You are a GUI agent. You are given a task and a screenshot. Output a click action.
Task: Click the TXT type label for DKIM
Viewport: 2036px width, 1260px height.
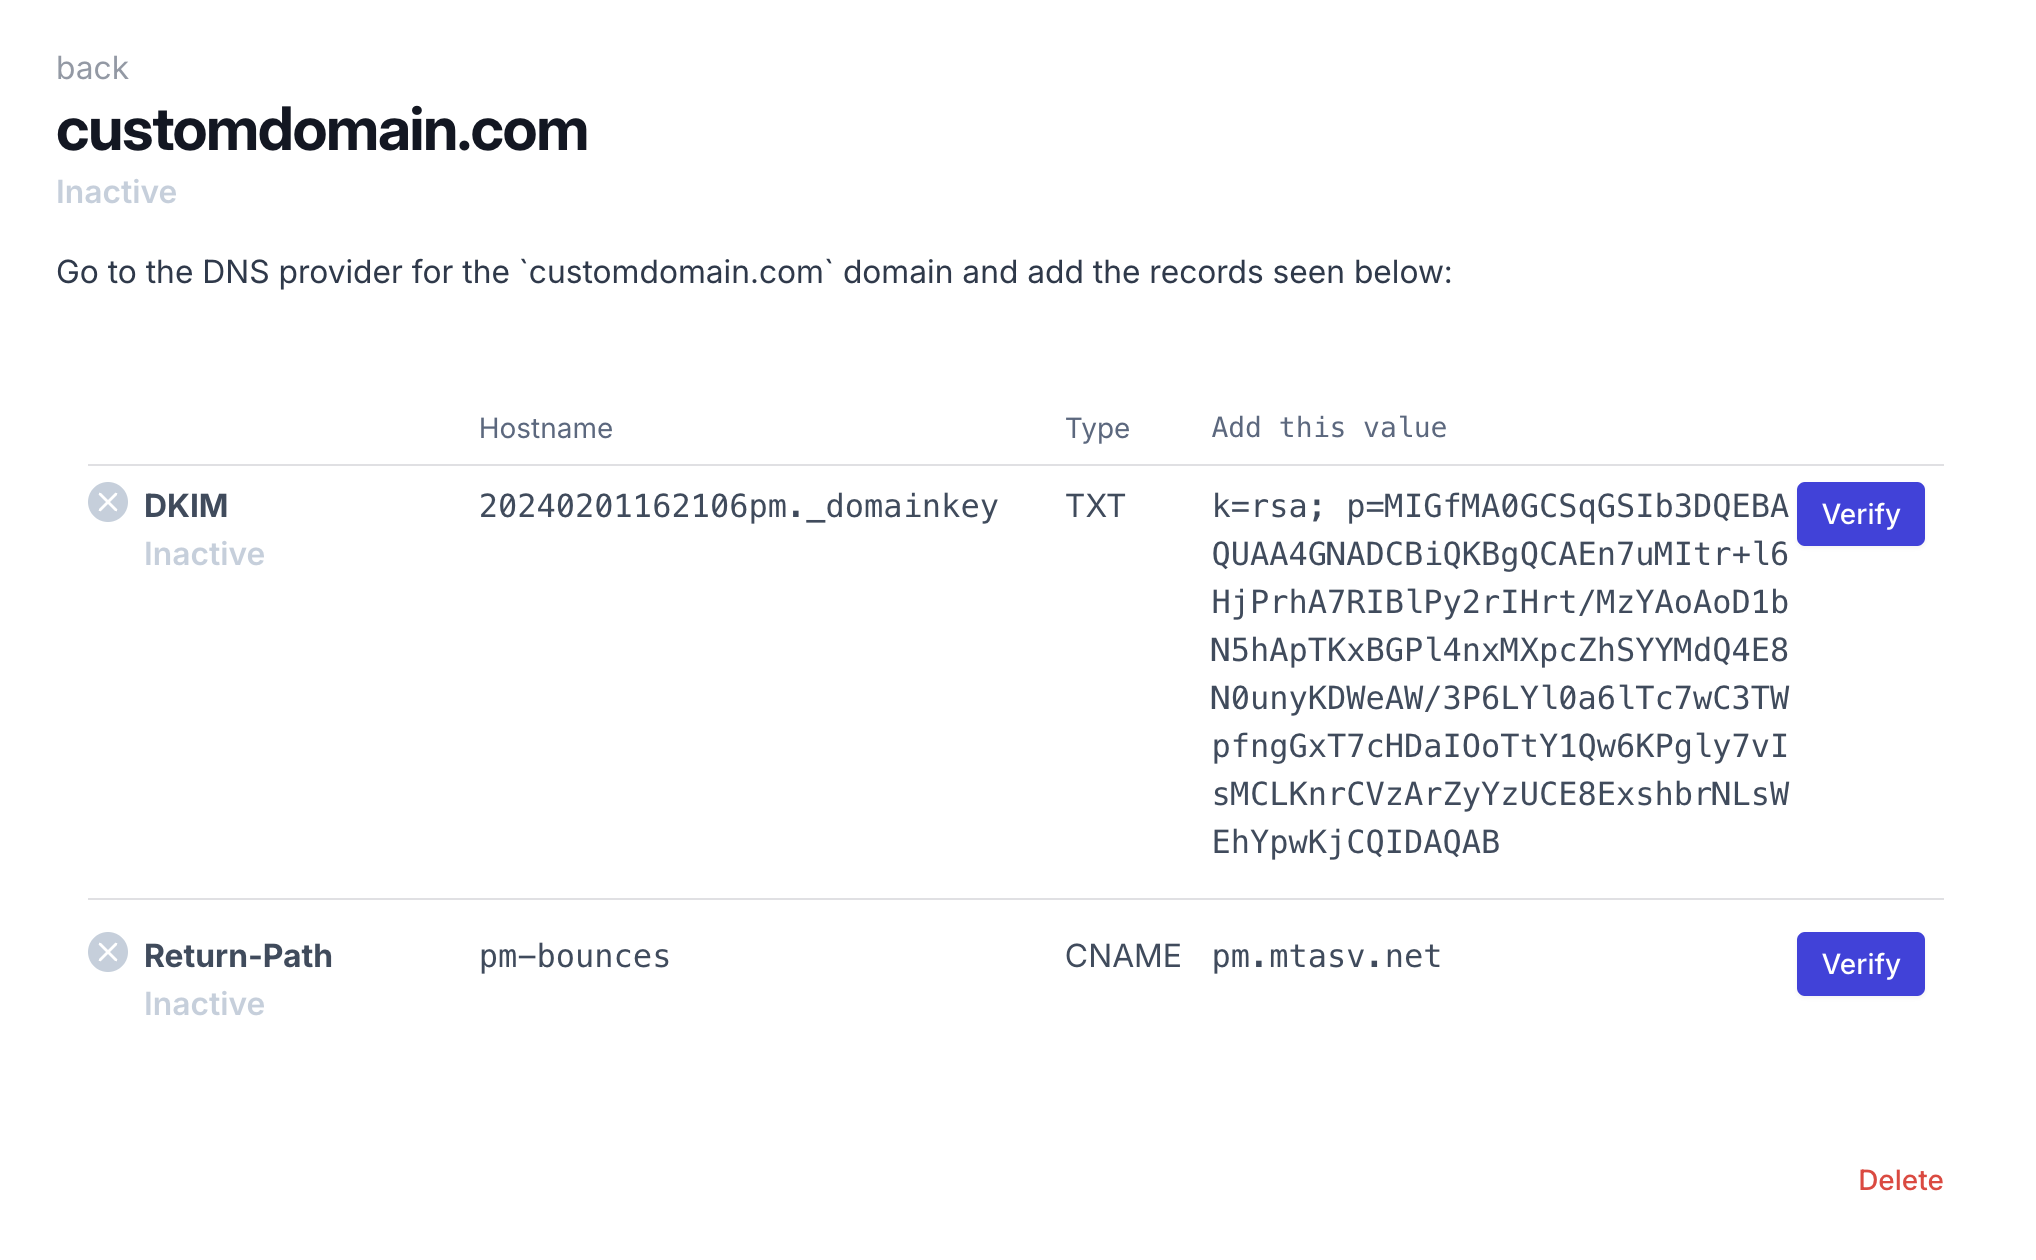pos(1097,507)
